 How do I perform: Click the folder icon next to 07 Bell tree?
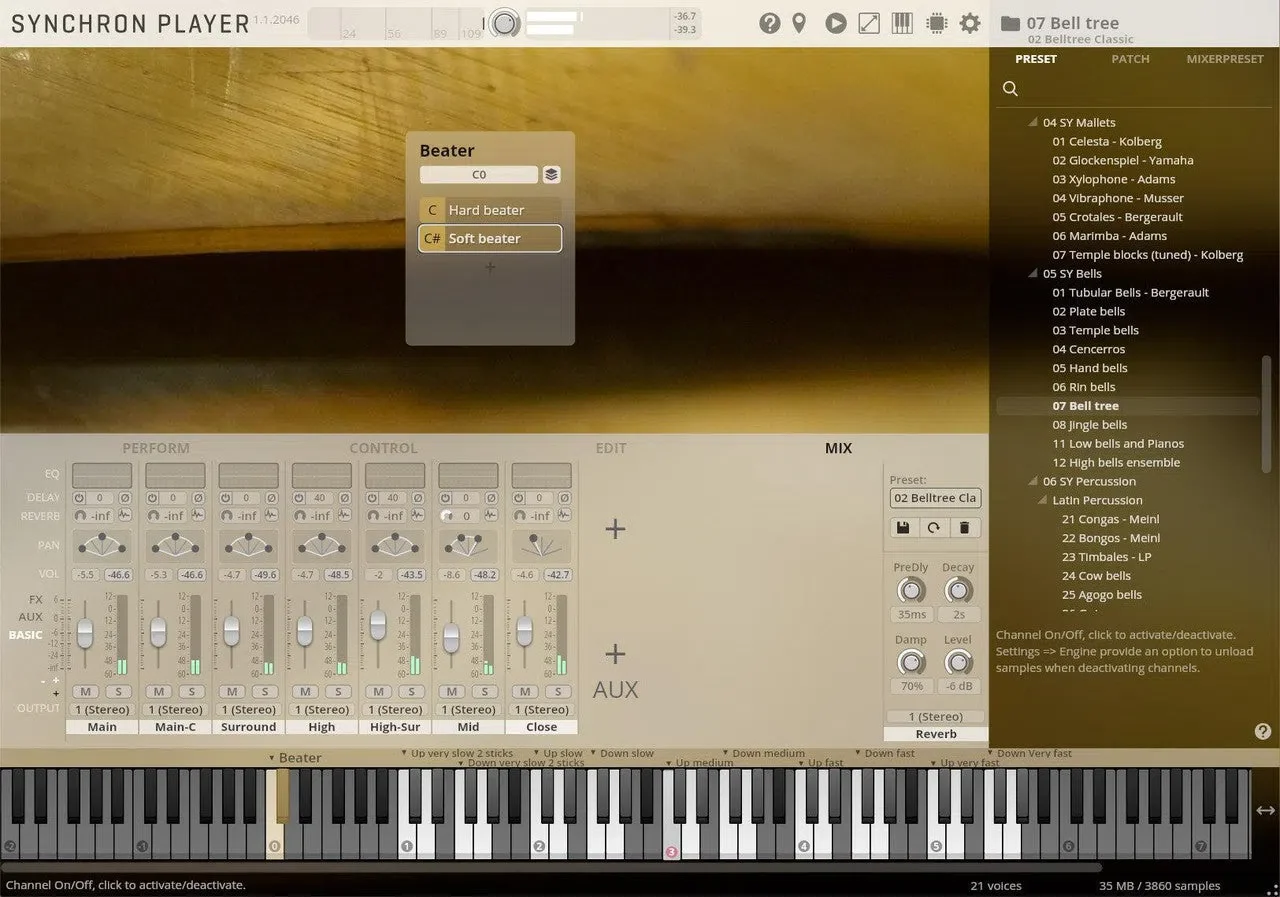[1010, 23]
